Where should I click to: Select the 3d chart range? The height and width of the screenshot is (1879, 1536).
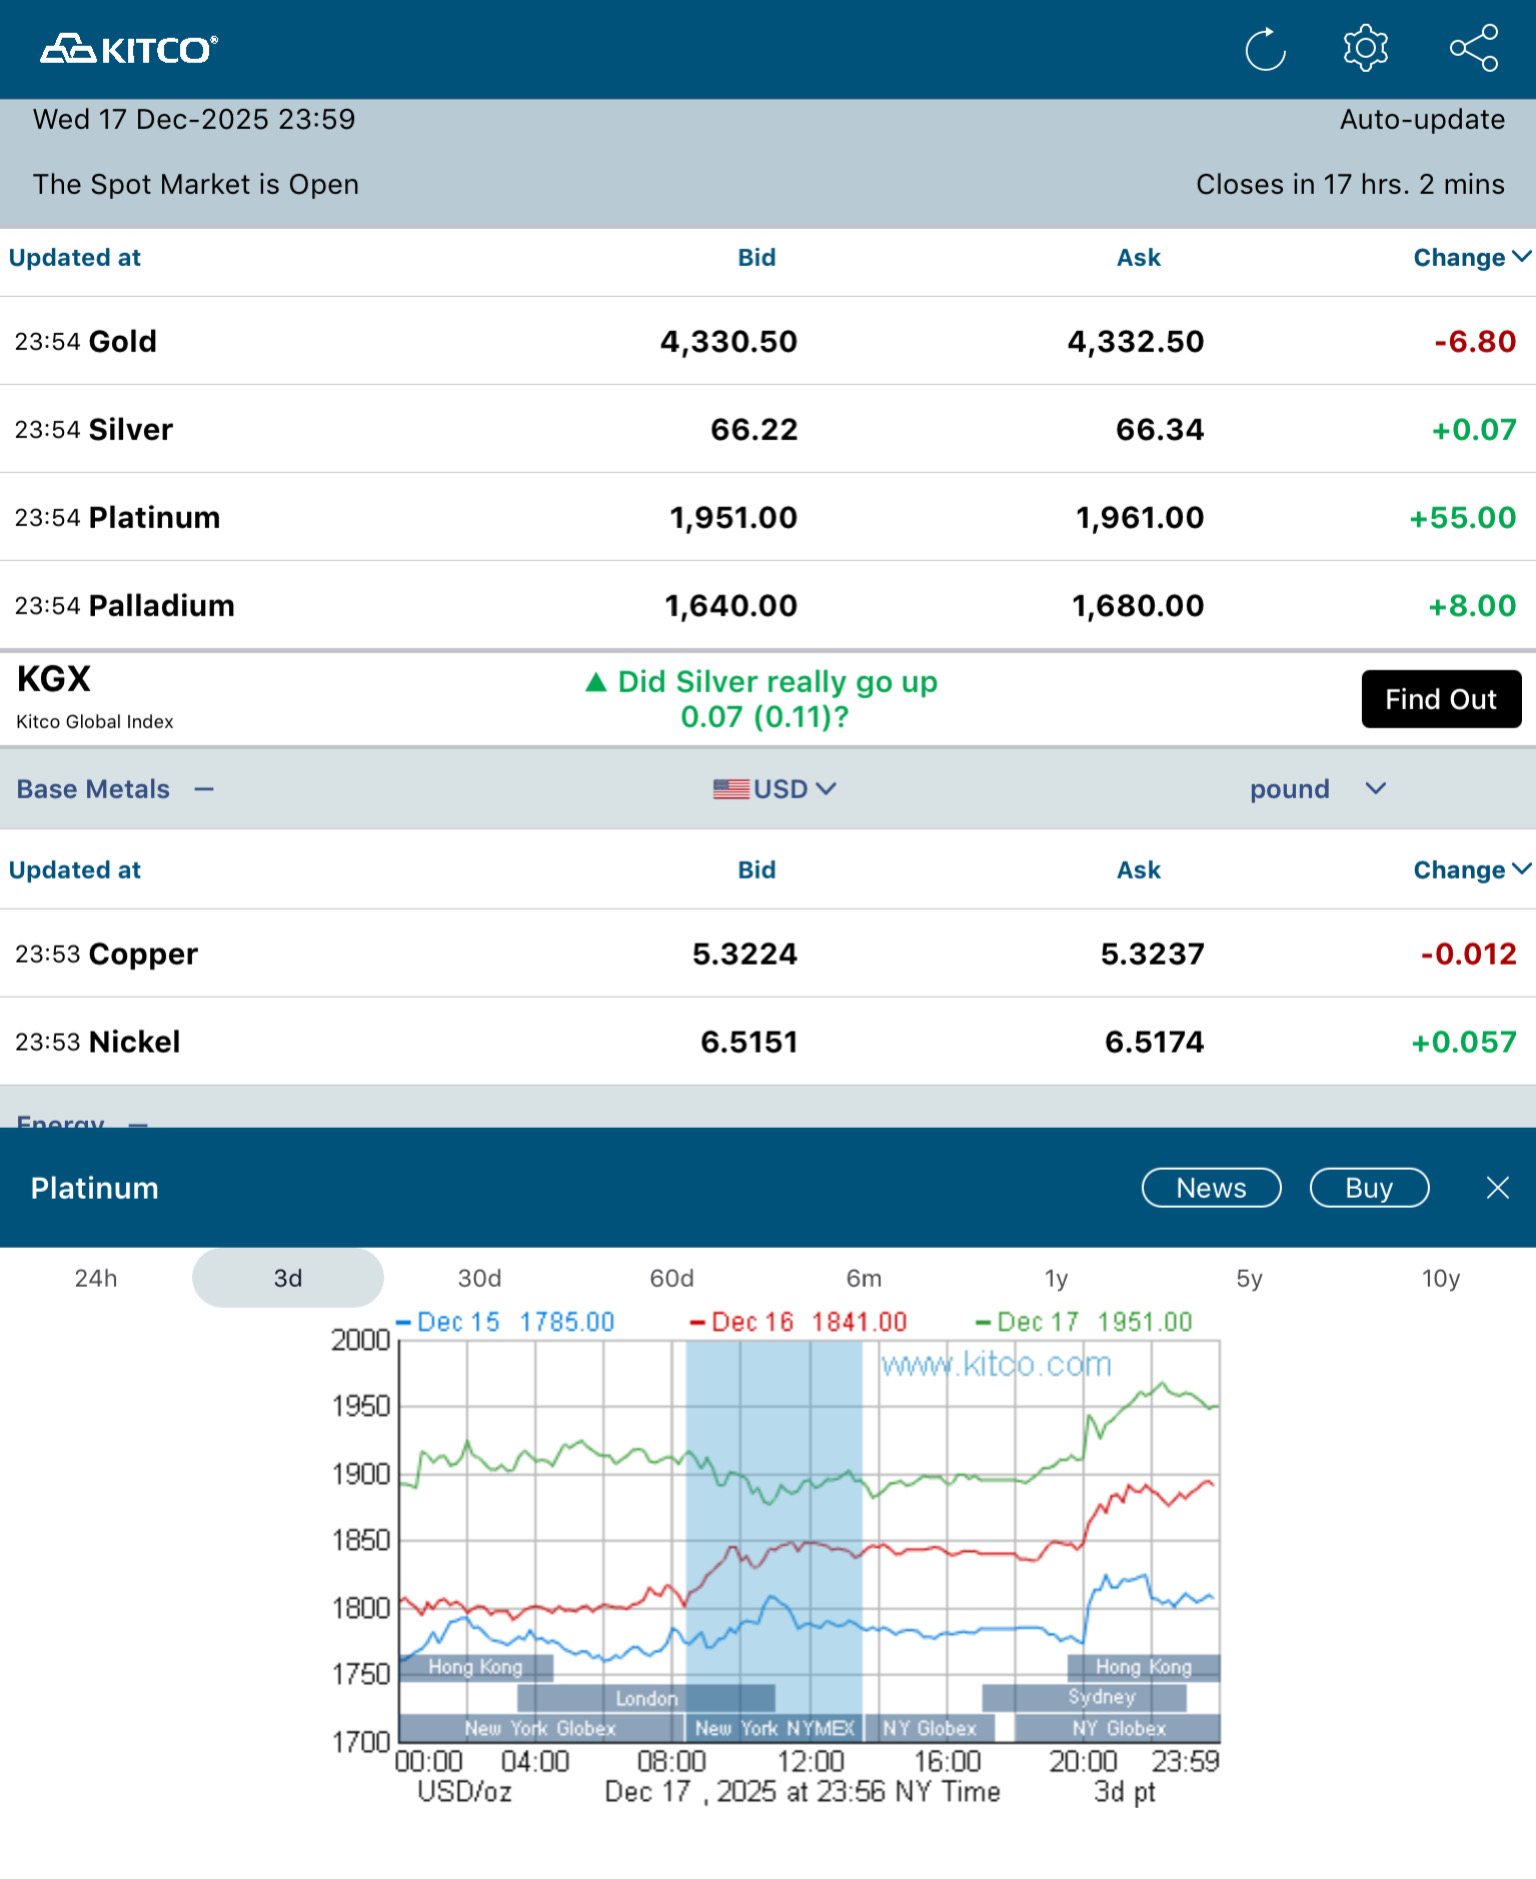[x=288, y=1278]
